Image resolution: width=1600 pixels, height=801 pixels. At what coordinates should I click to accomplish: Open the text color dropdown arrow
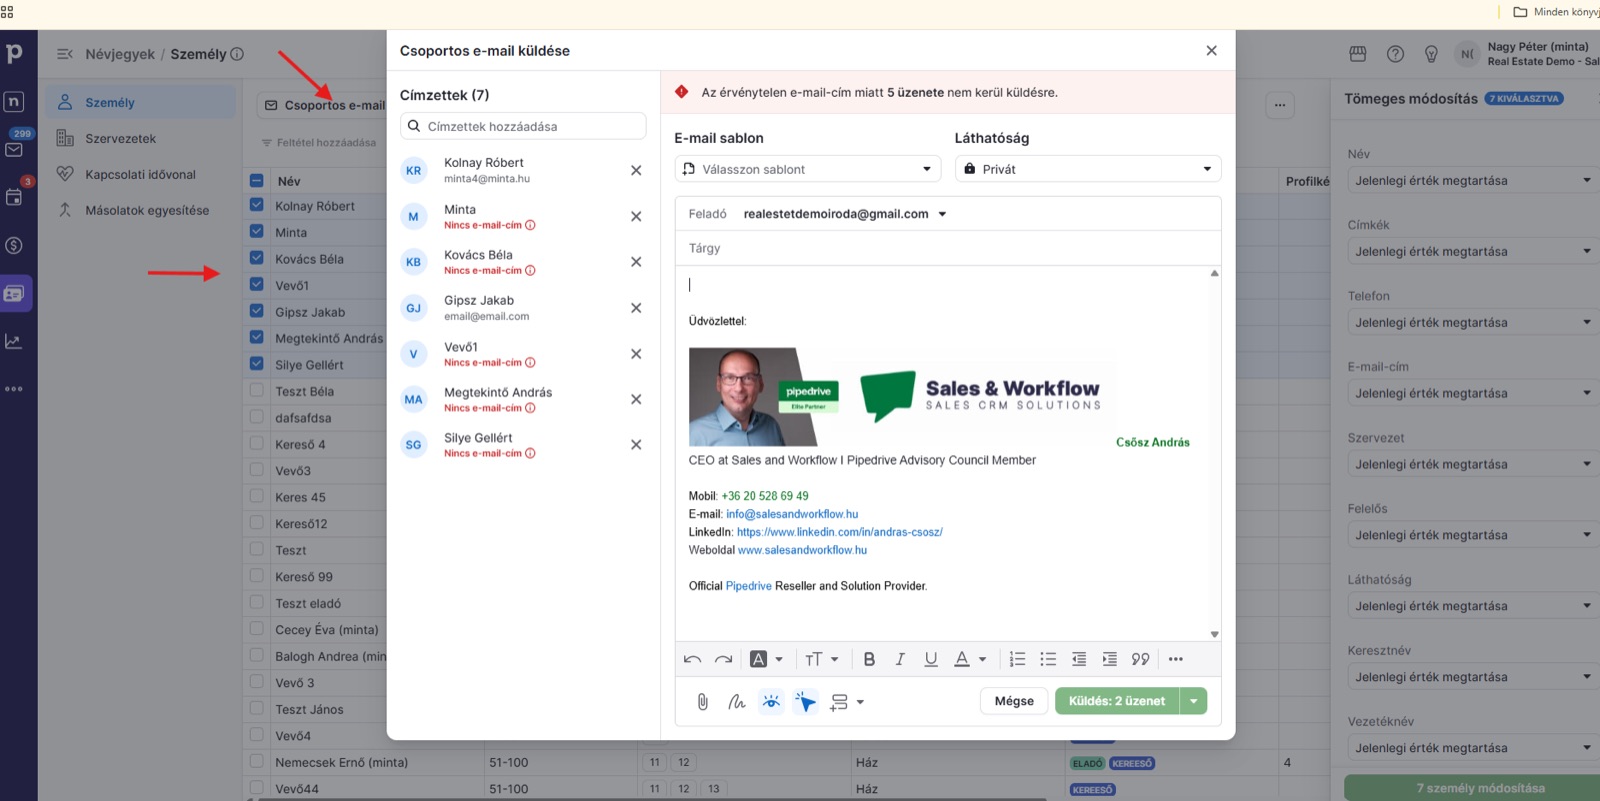coord(983,659)
